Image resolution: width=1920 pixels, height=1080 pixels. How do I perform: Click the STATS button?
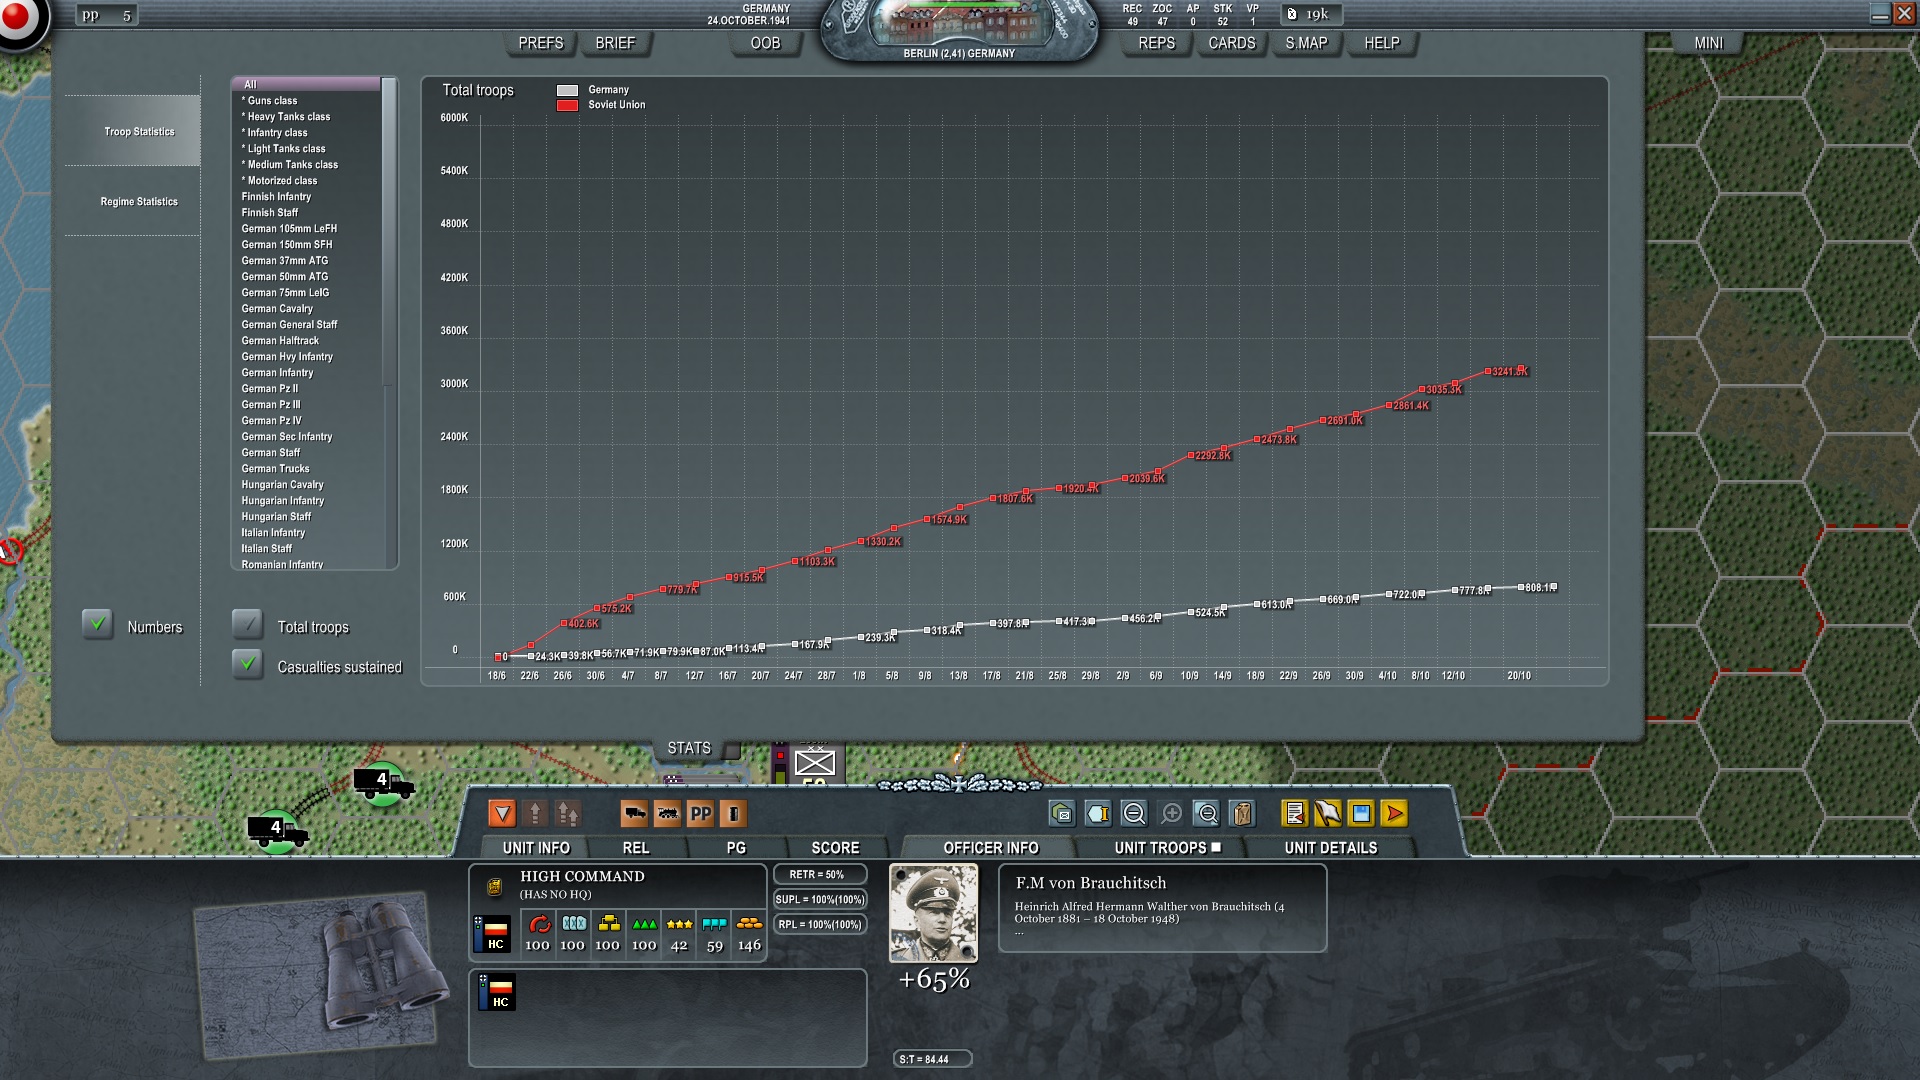click(x=689, y=749)
